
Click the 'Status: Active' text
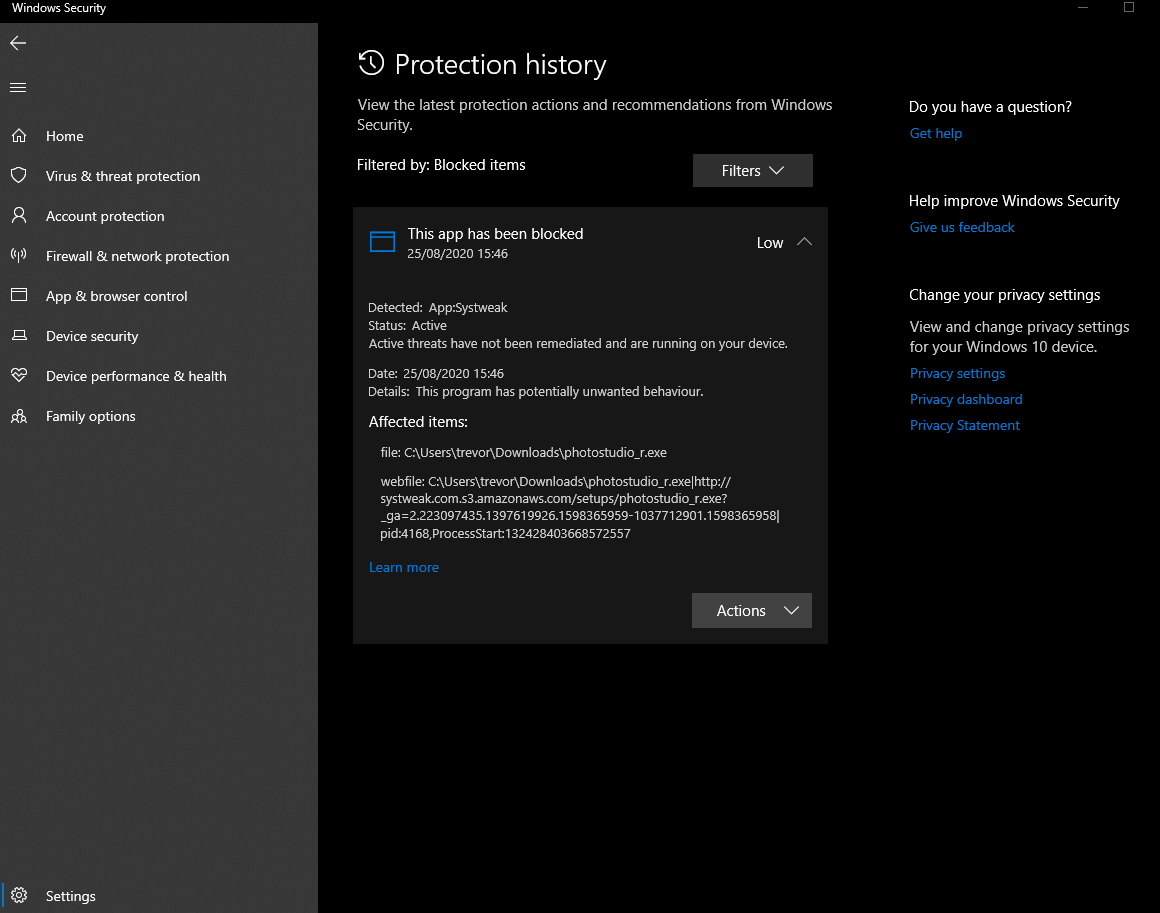407,326
